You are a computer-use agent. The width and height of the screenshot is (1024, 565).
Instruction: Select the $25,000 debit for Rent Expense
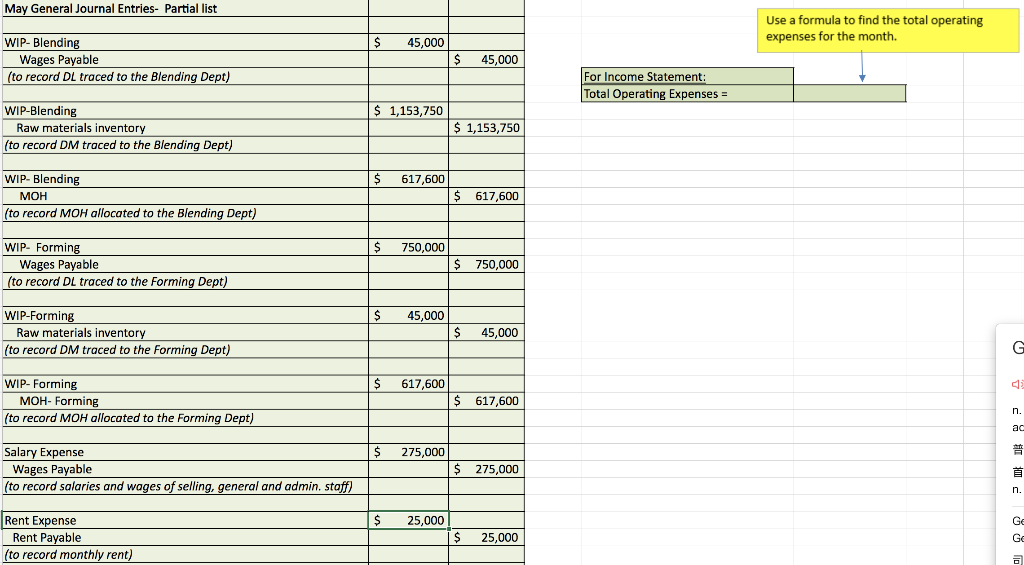click(x=409, y=521)
